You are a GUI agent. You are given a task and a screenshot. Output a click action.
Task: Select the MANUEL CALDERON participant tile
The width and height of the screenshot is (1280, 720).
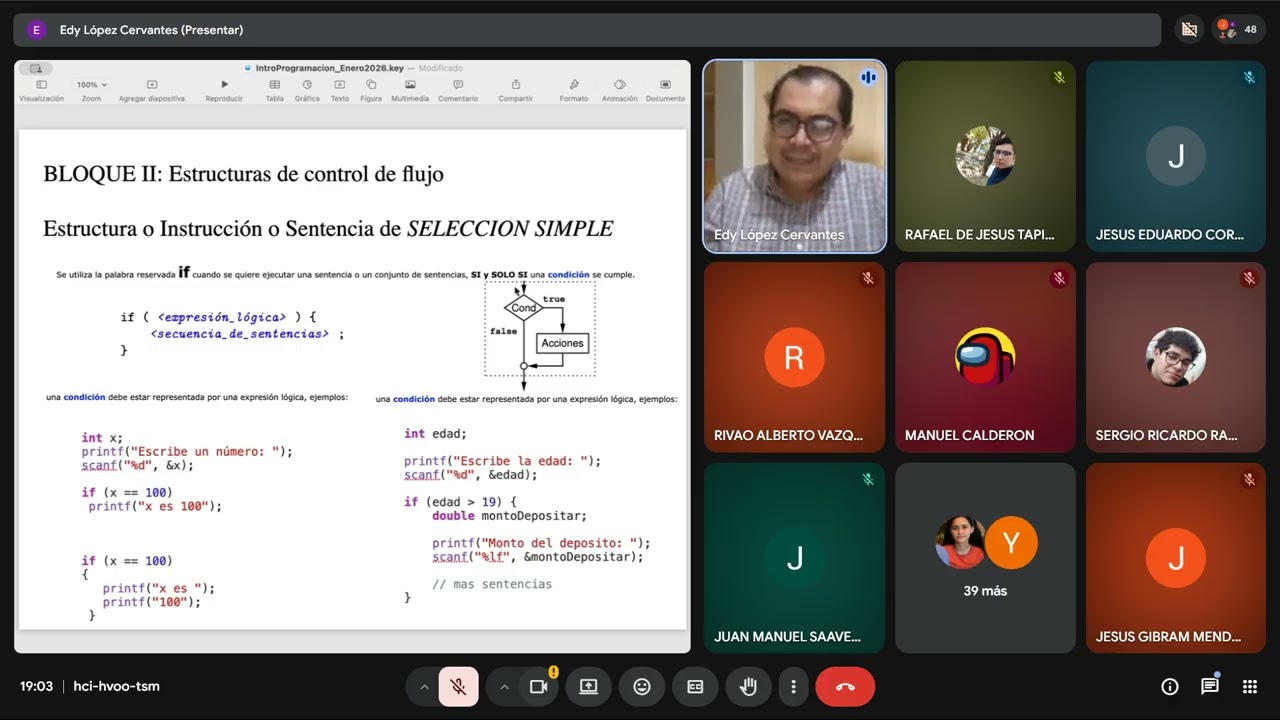pyautogui.click(x=985, y=357)
